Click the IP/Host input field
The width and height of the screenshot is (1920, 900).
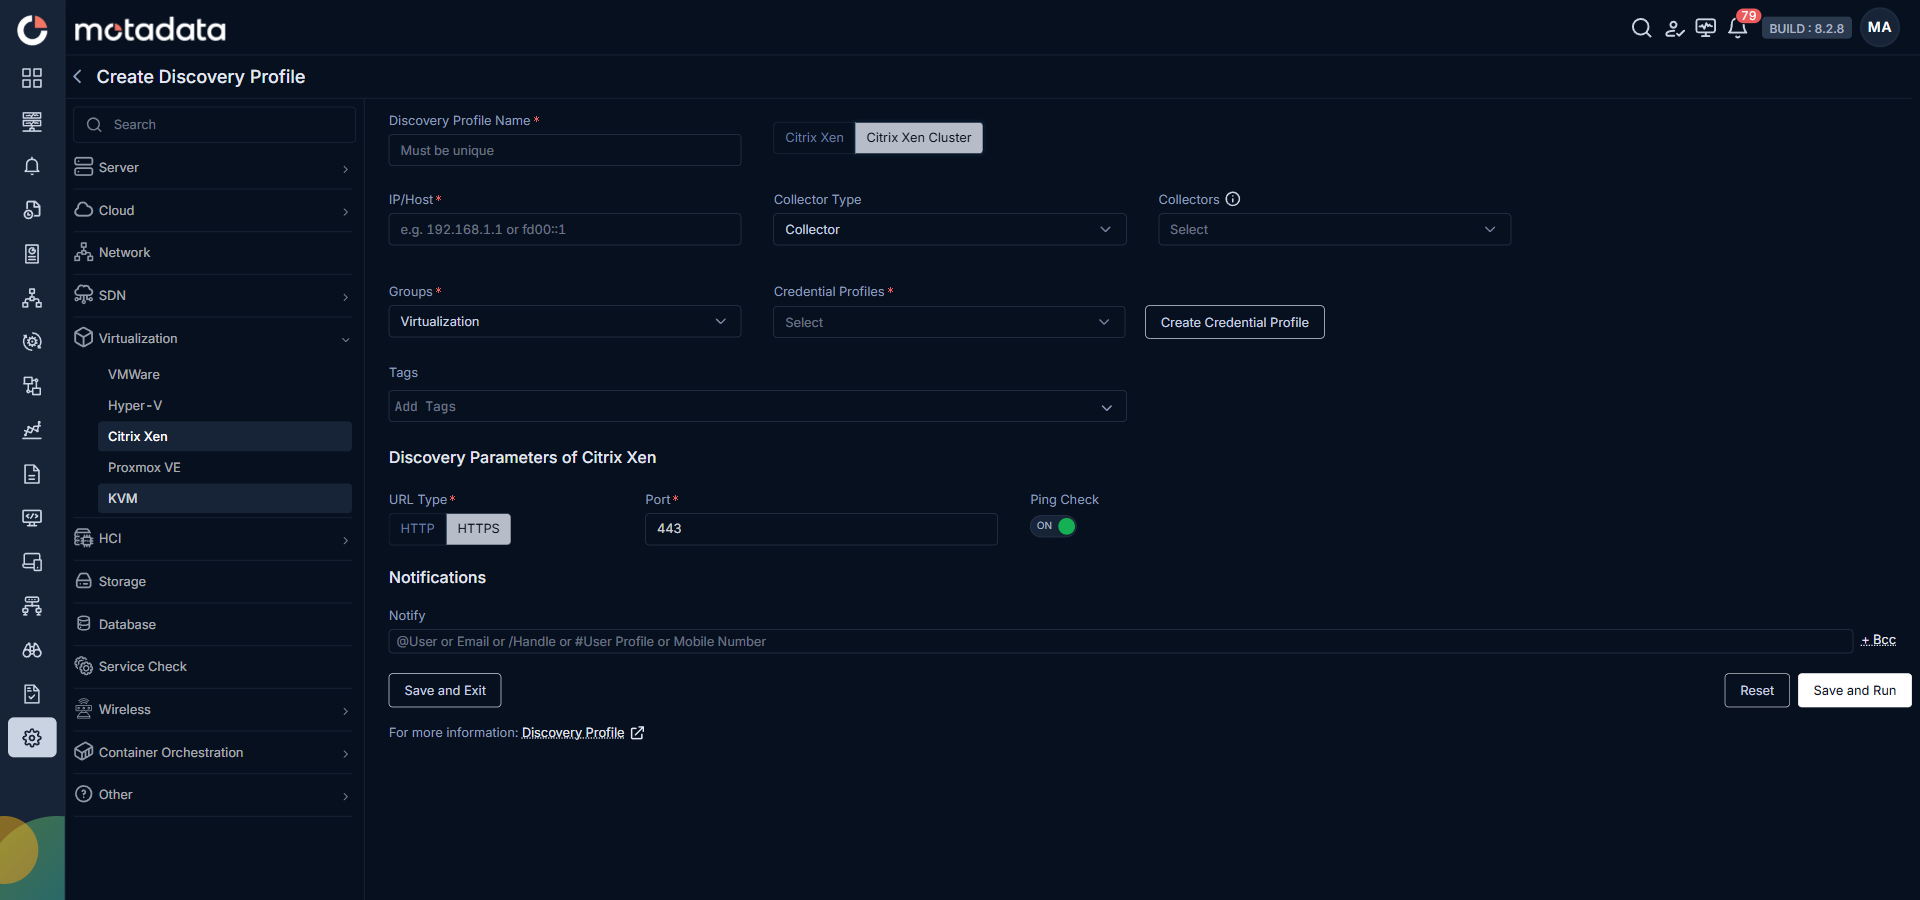coord(565,229)
